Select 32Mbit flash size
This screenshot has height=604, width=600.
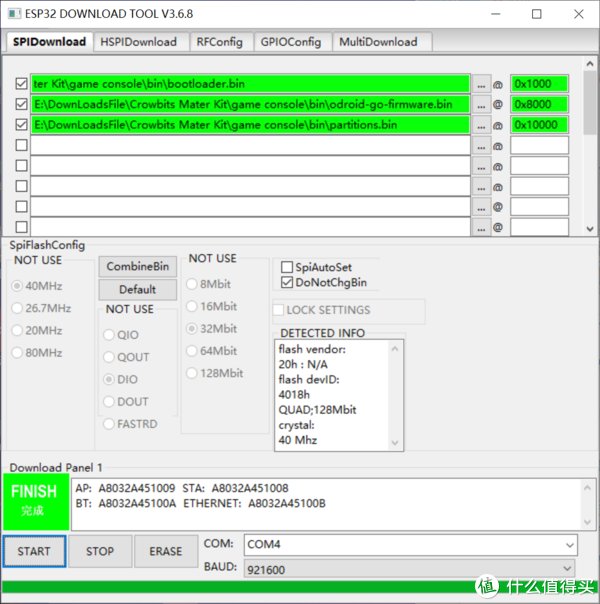point(192,329)
